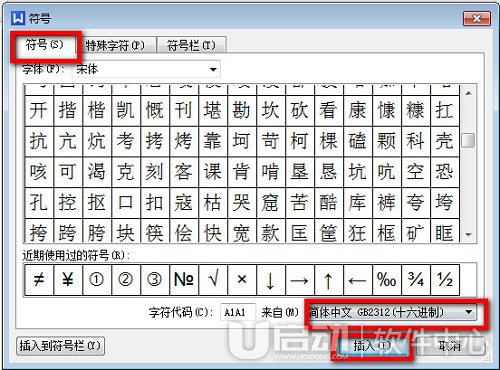
Task: Select character 宽 in the grid
Action: click(x=242, y=231)
